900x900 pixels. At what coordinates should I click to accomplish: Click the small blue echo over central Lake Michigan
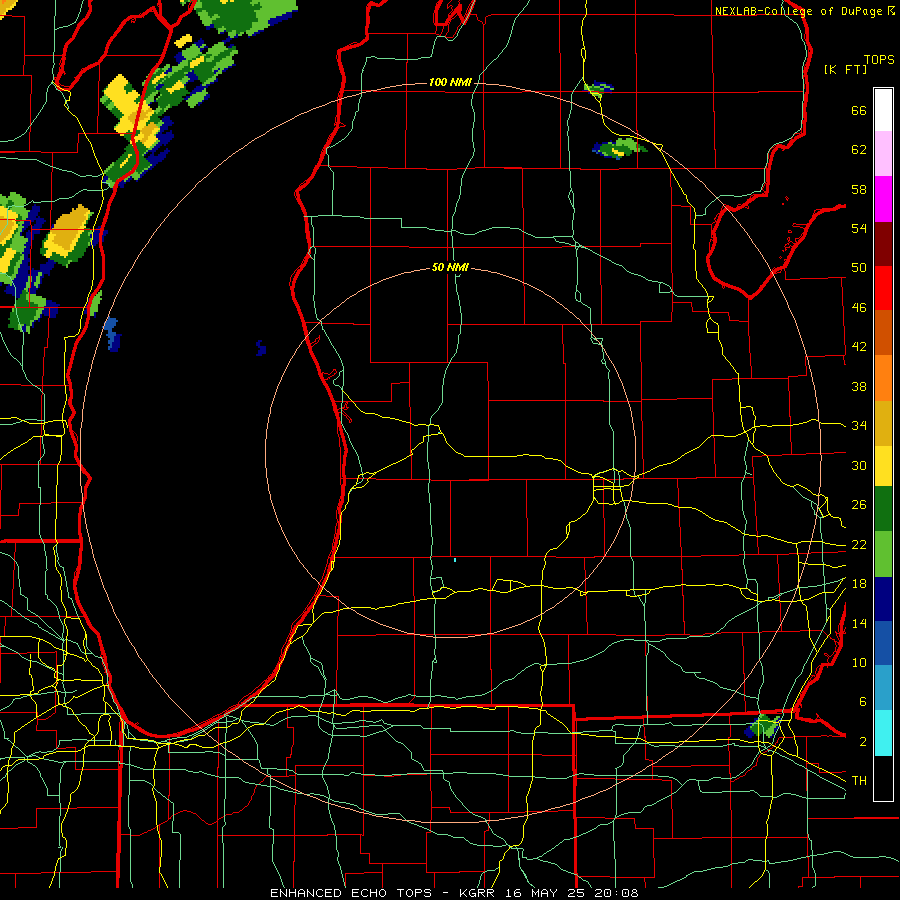pos(261,348)
